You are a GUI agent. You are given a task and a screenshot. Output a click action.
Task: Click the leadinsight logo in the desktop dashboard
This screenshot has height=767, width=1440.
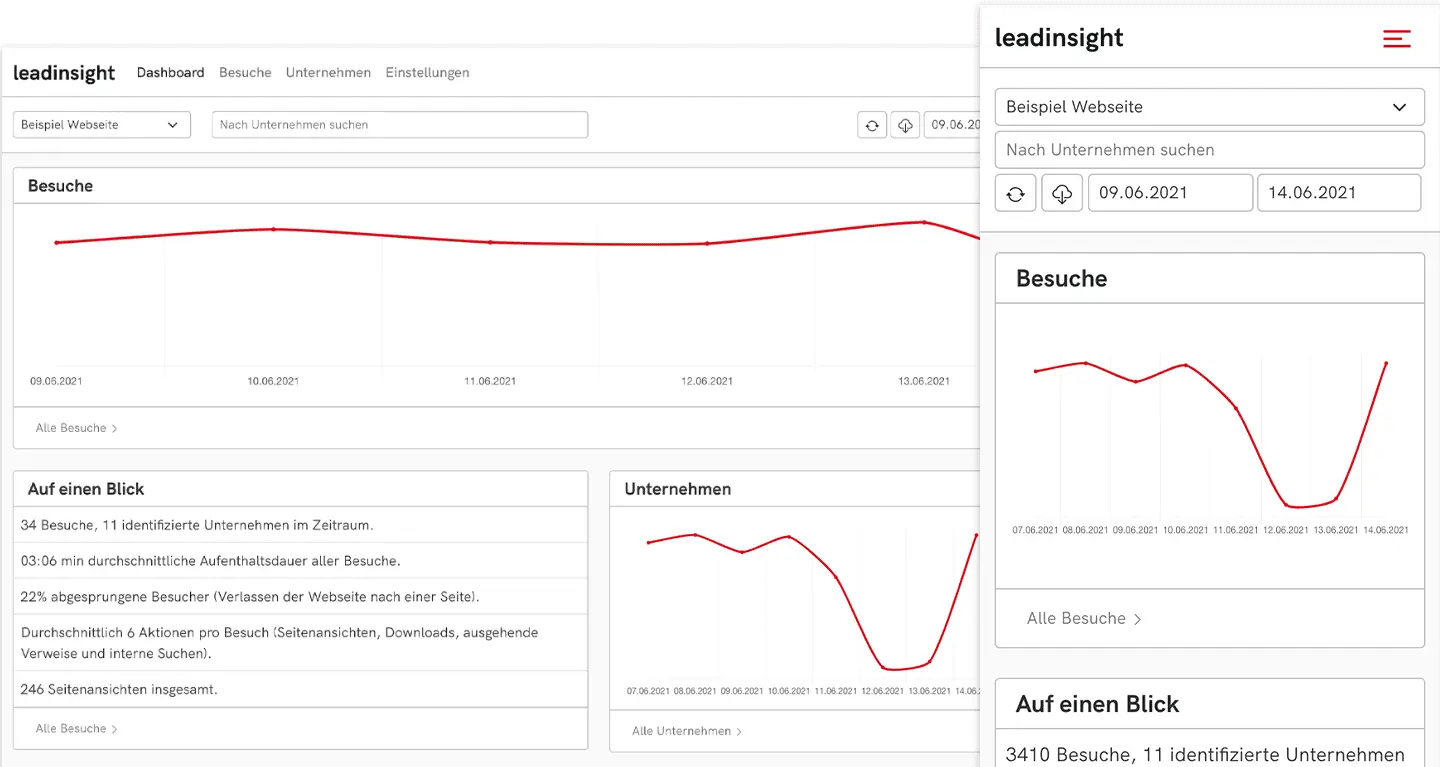click(x=64, y=73)
